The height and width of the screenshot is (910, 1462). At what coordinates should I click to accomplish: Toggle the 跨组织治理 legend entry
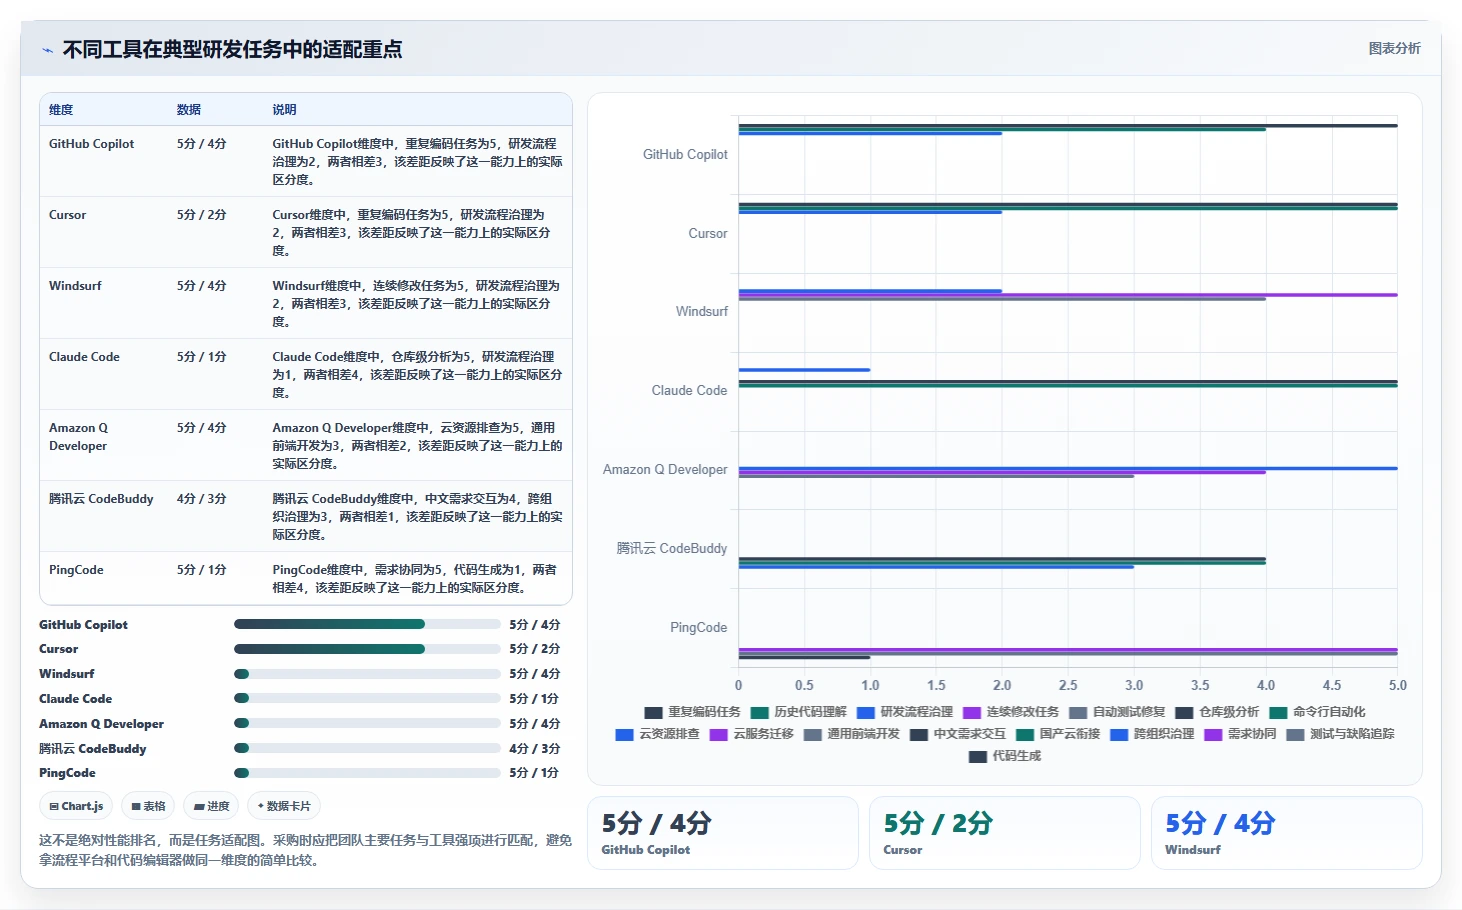[x=1152, y=734]
